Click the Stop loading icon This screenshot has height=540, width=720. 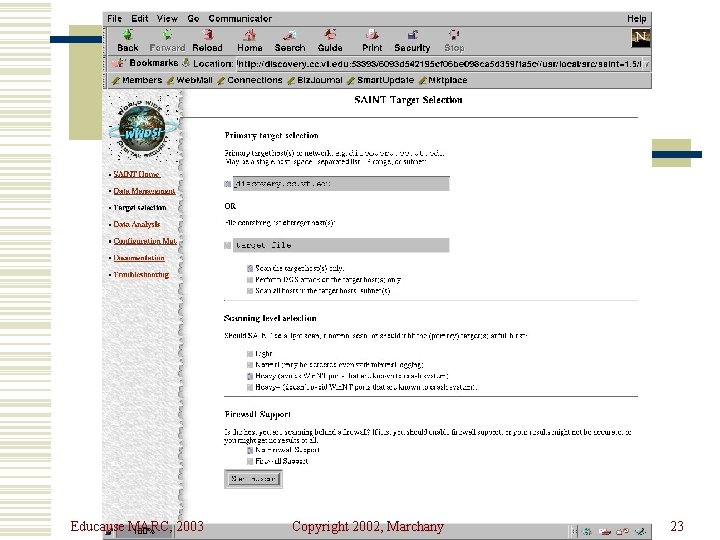[454, 40]
